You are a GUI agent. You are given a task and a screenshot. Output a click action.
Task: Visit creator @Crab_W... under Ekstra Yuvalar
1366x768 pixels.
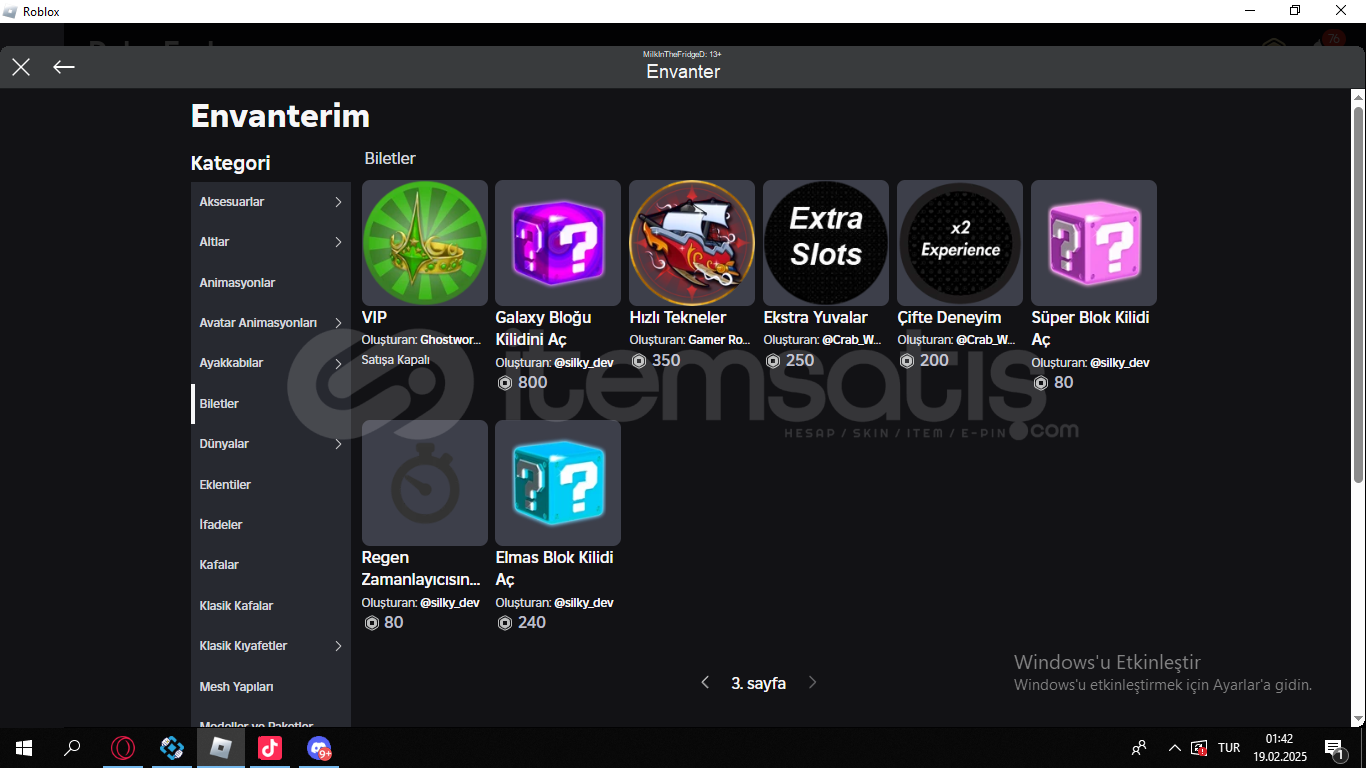tap(852, 340)
